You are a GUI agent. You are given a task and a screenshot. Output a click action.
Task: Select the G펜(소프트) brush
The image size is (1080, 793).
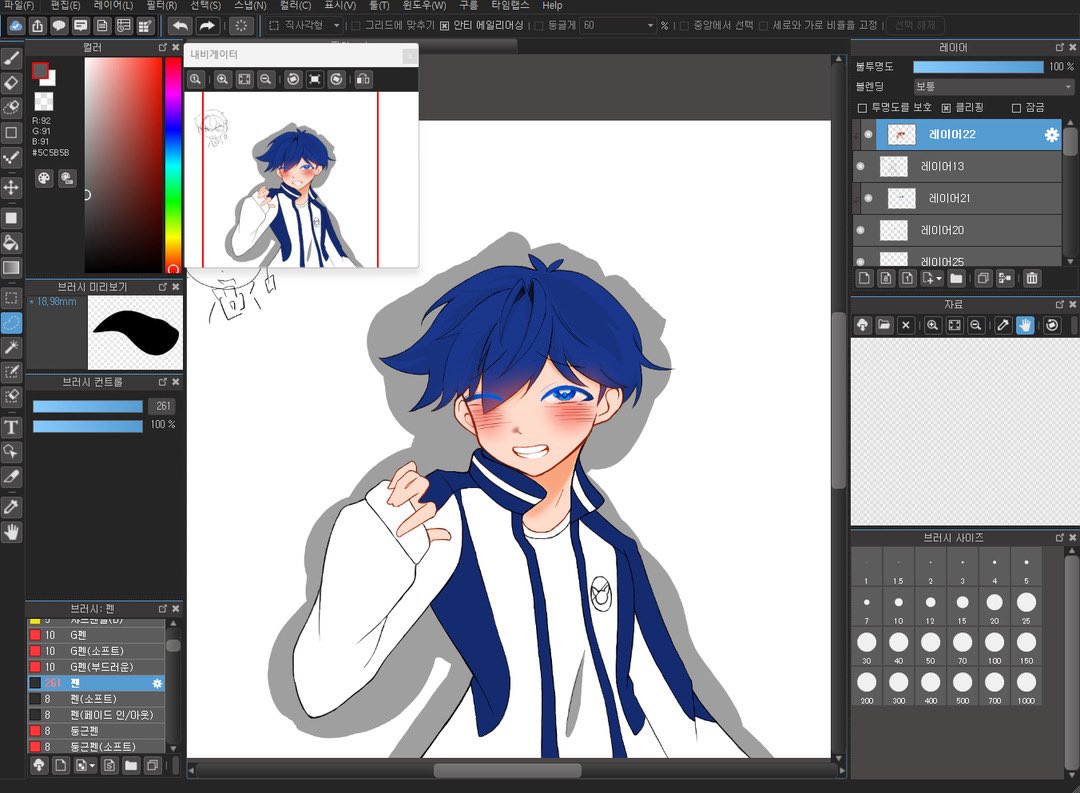pos(96,651)
